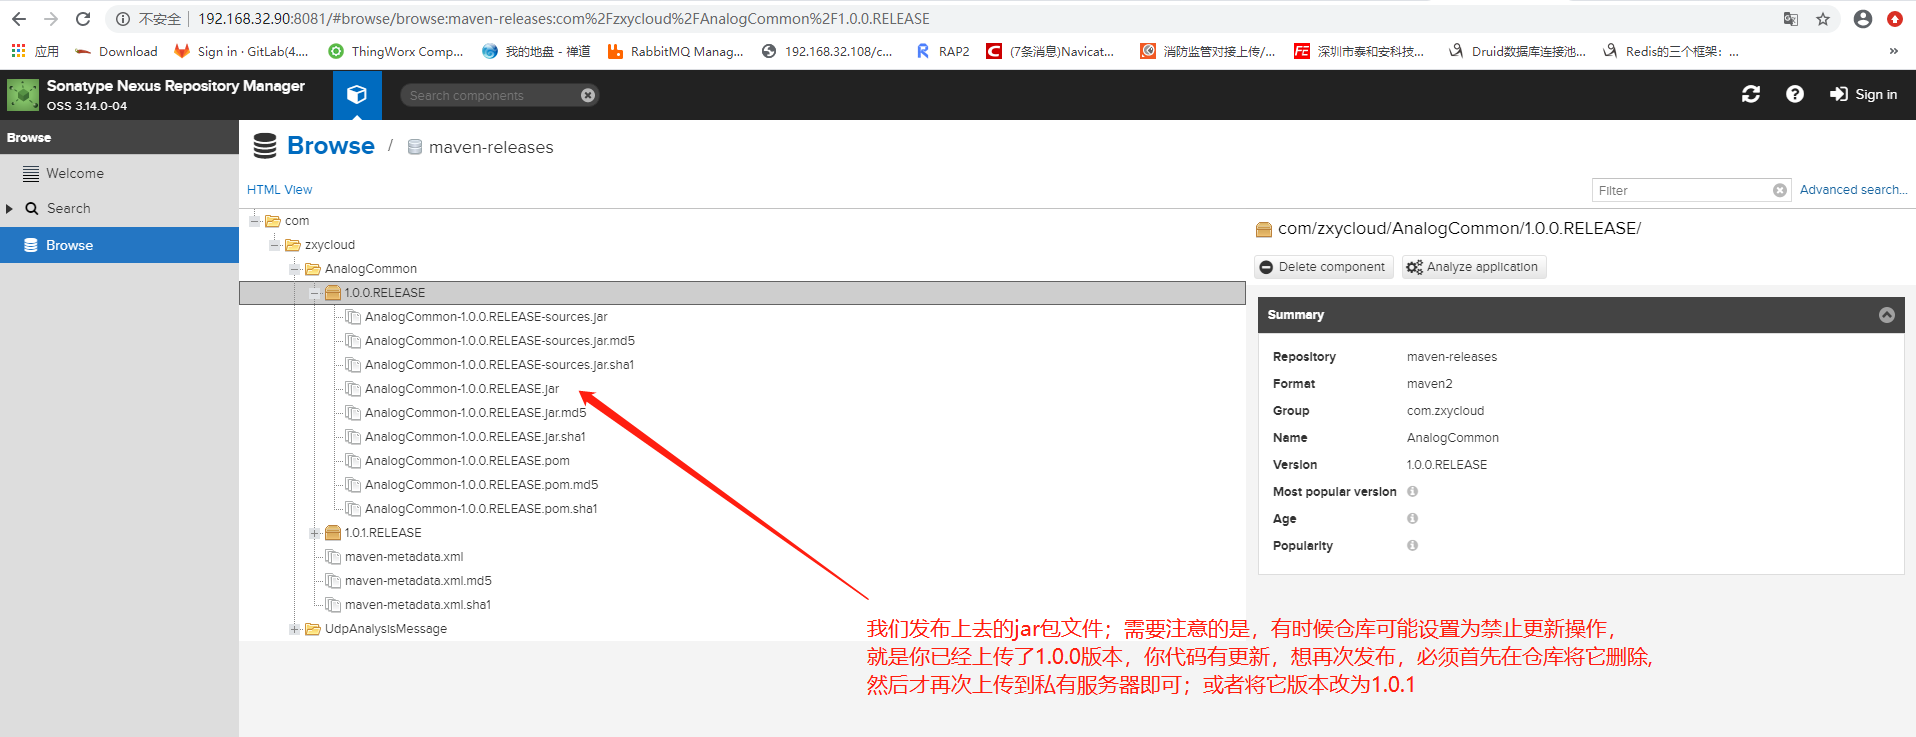Select AnalogCommon-1.0.0.RELEASE.pom.sha1
The height and width of the screenshot is (737, 1916).
(481, 509)
